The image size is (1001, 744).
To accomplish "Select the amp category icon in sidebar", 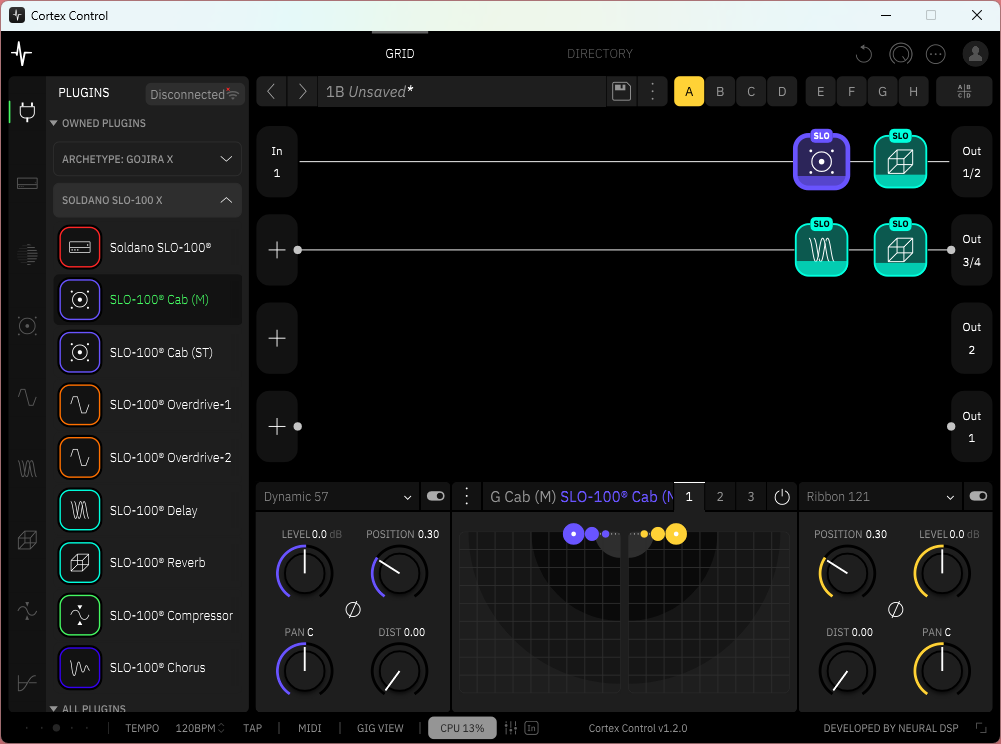I will [x=27, y=184].
